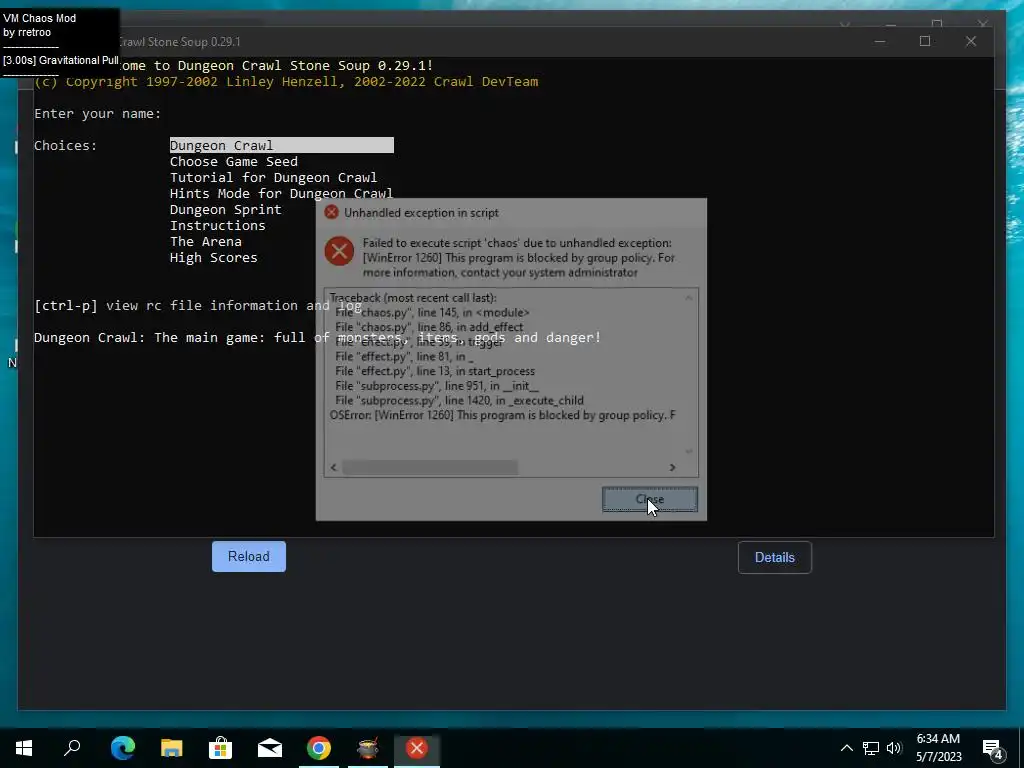Click the 'Enter your name:' prompt
Image resolution: width=1024 pixels, height=768 pixels.
point(97,114)
